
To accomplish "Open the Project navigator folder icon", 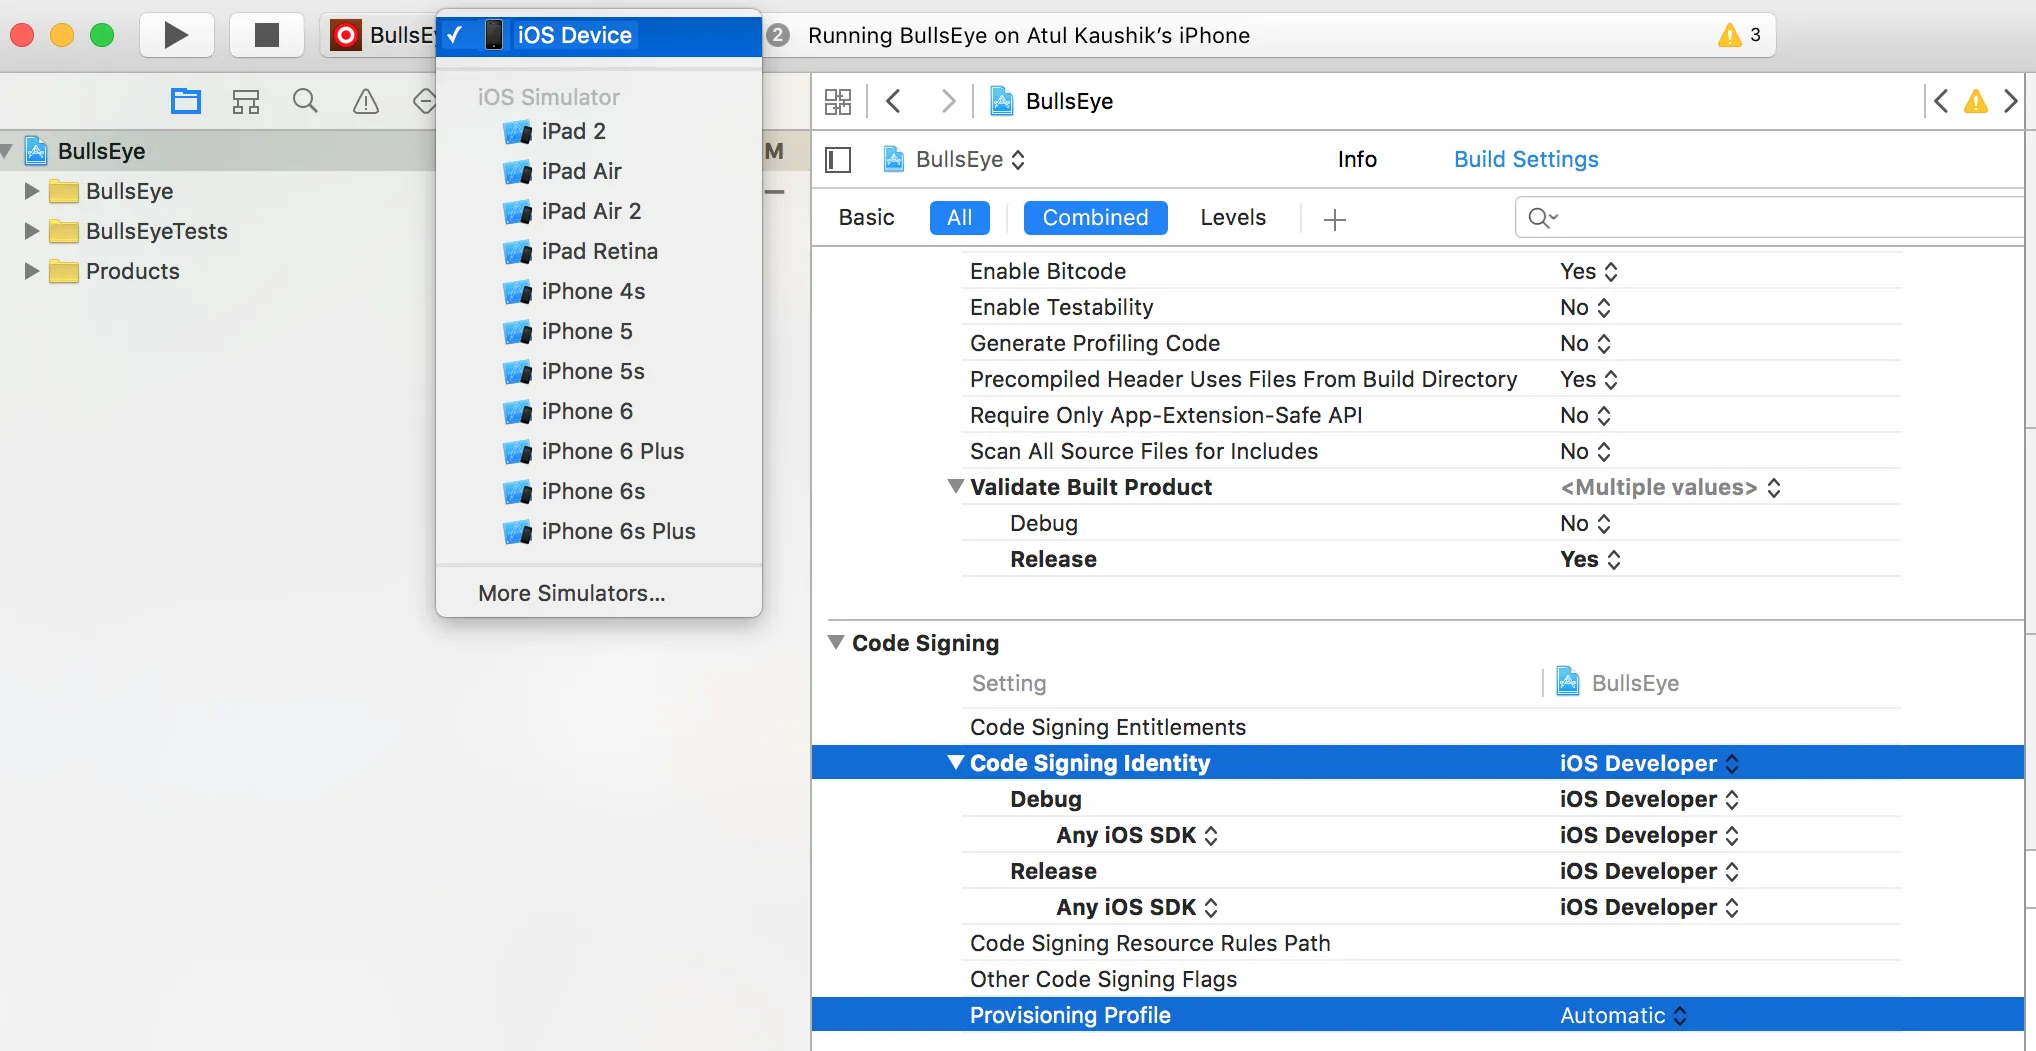I will [x=186, y=101].
